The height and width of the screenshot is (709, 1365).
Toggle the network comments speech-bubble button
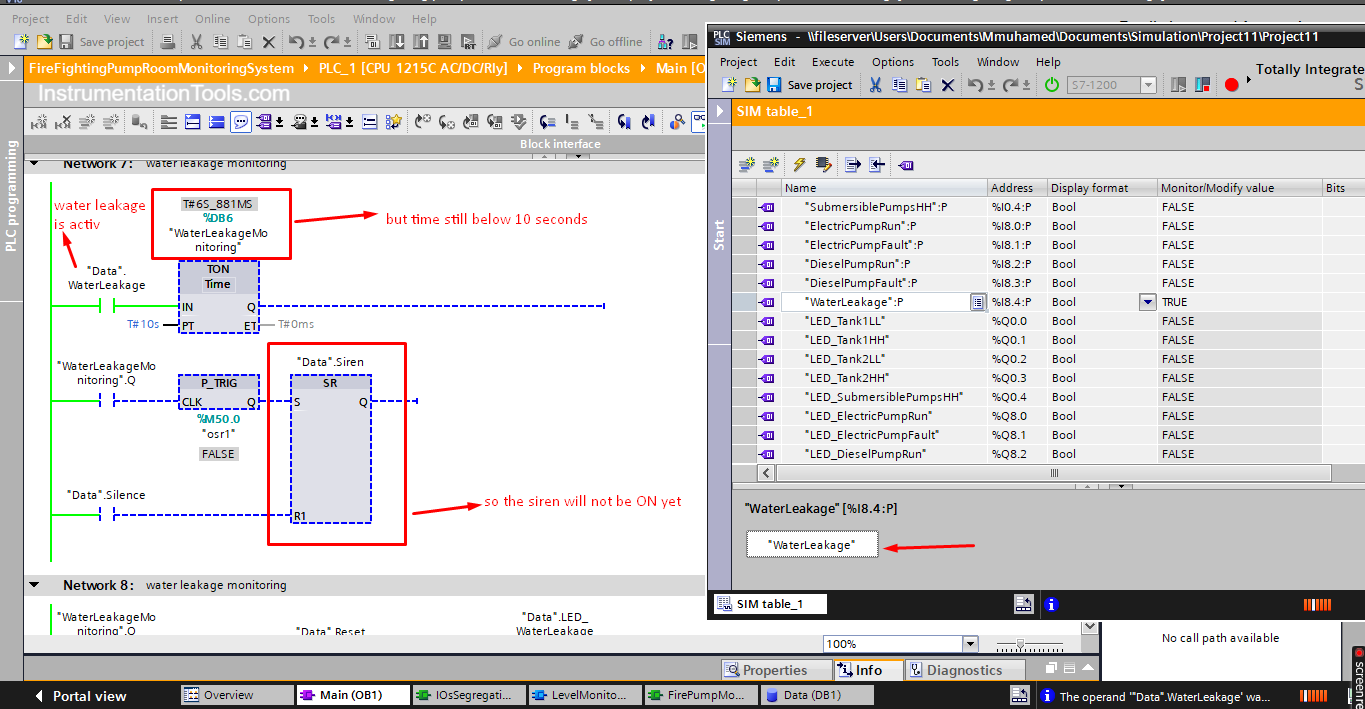[x=241, y=122]
